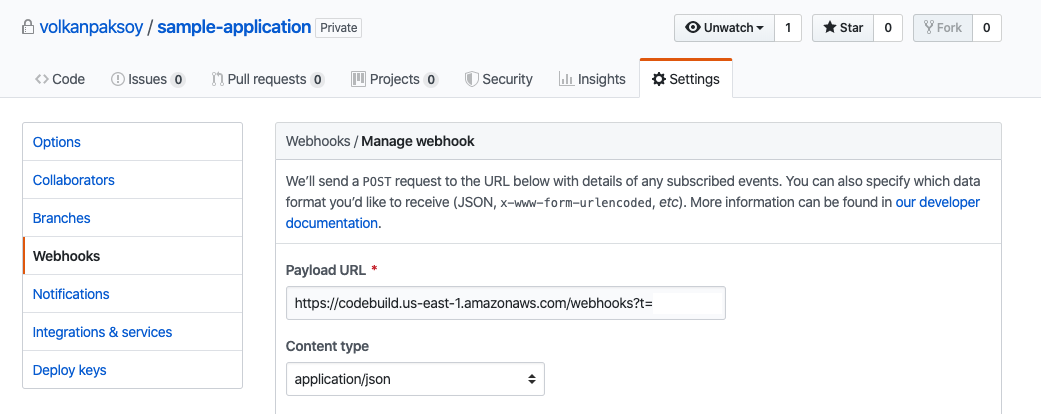This screenshot has height=414, width=1041.
Task: Open Deploy keys settings
Action: (70, 370)
